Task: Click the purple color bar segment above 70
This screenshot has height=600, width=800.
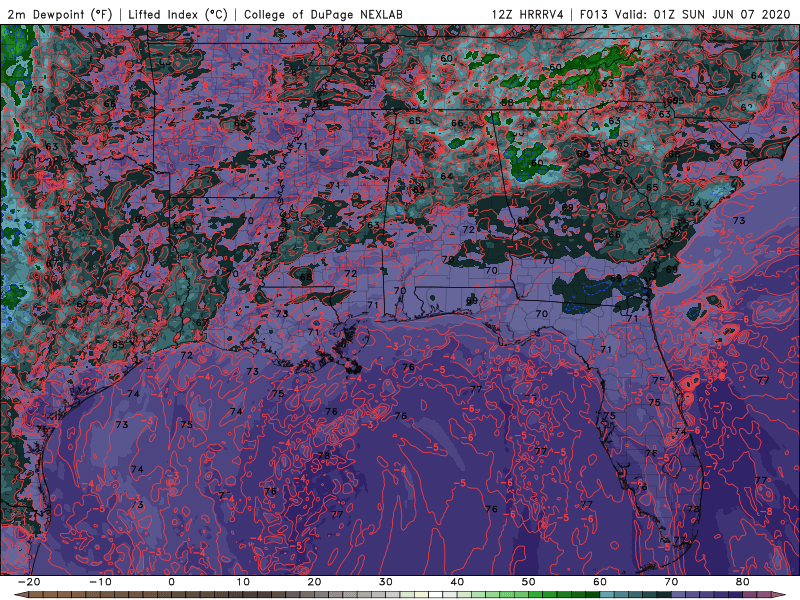Action: click(679, 595)
